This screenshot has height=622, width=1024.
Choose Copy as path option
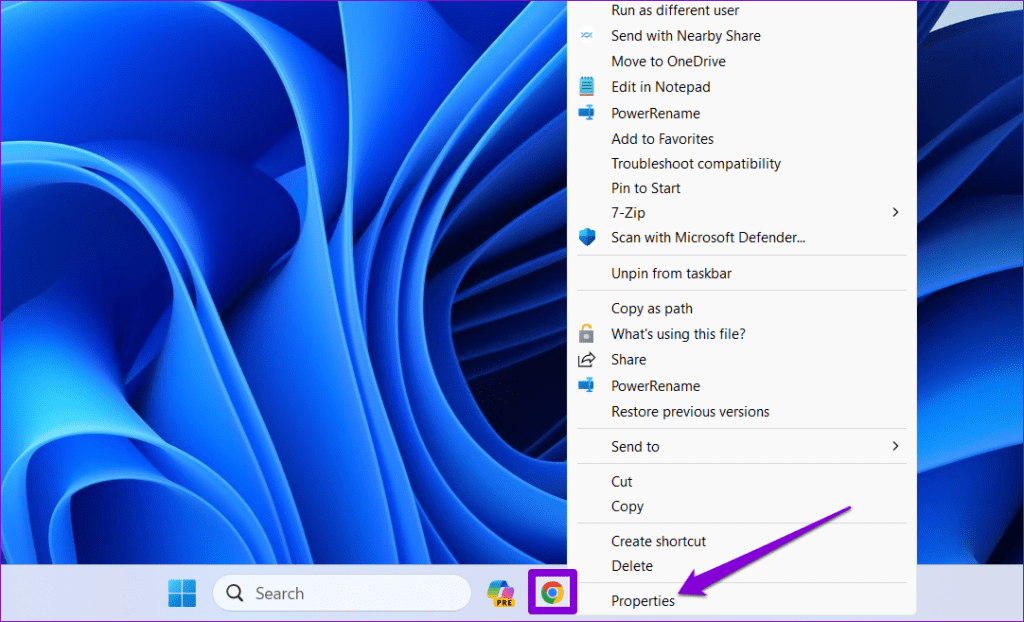[652, 308]
